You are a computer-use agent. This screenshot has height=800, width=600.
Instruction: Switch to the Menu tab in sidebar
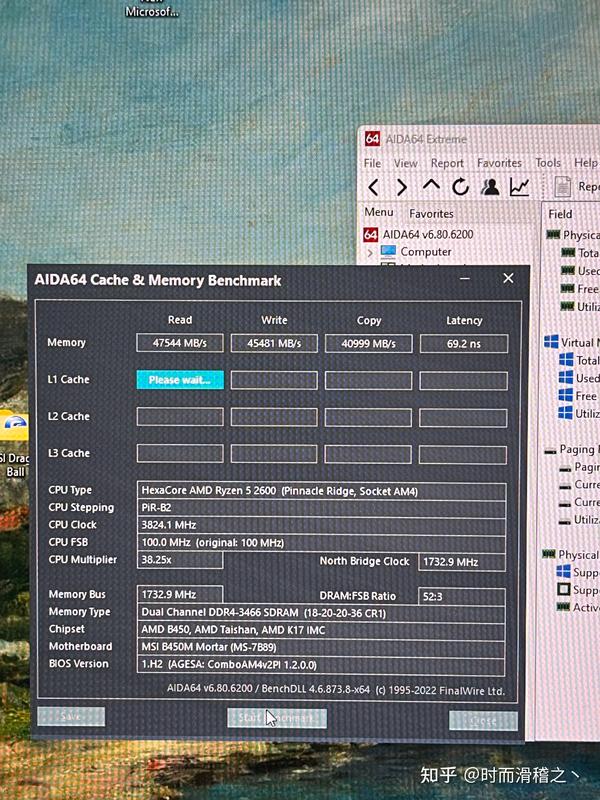click(379, 212)
